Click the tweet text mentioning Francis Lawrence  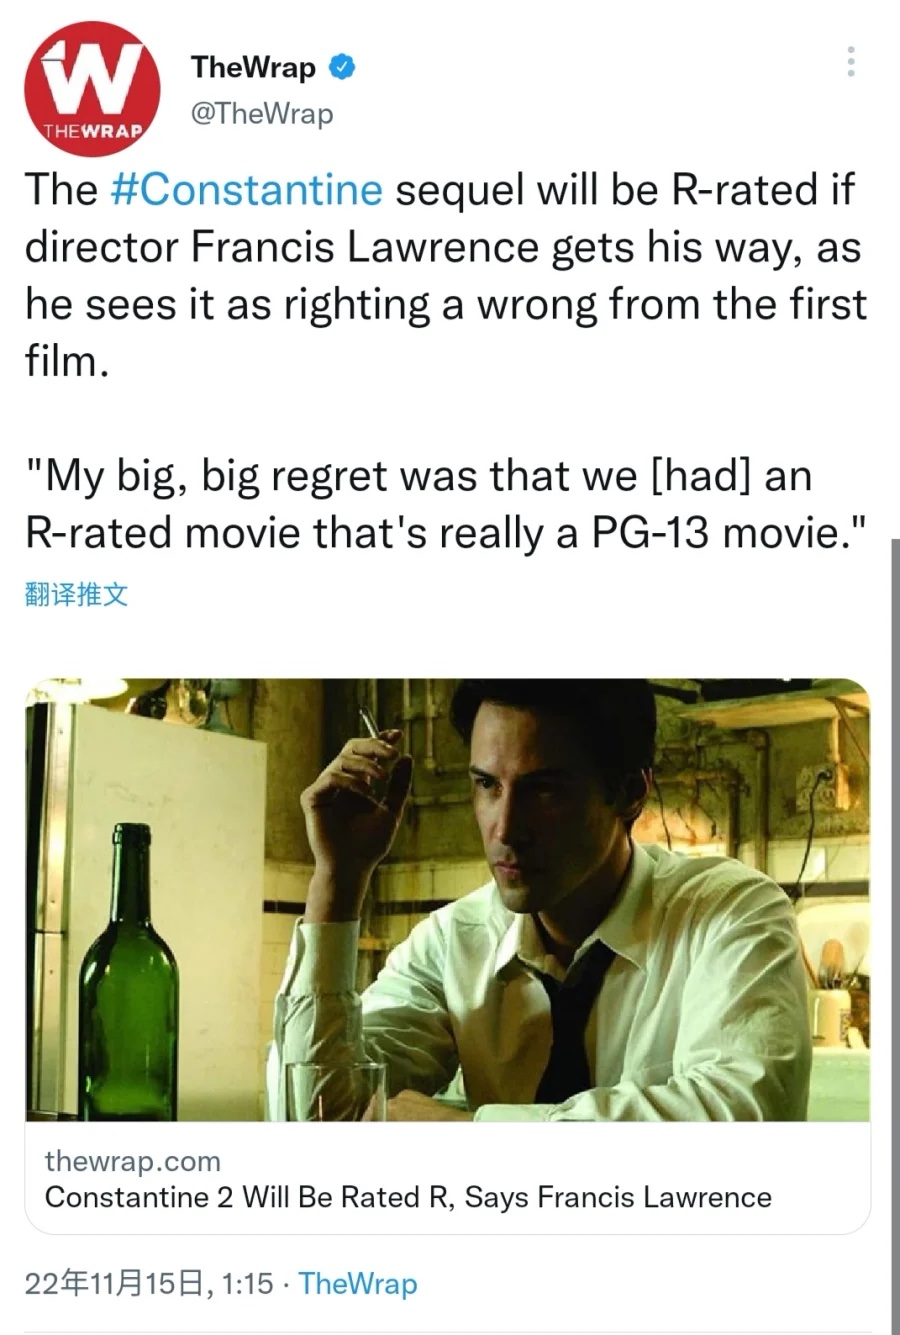(x=445, y=275)
